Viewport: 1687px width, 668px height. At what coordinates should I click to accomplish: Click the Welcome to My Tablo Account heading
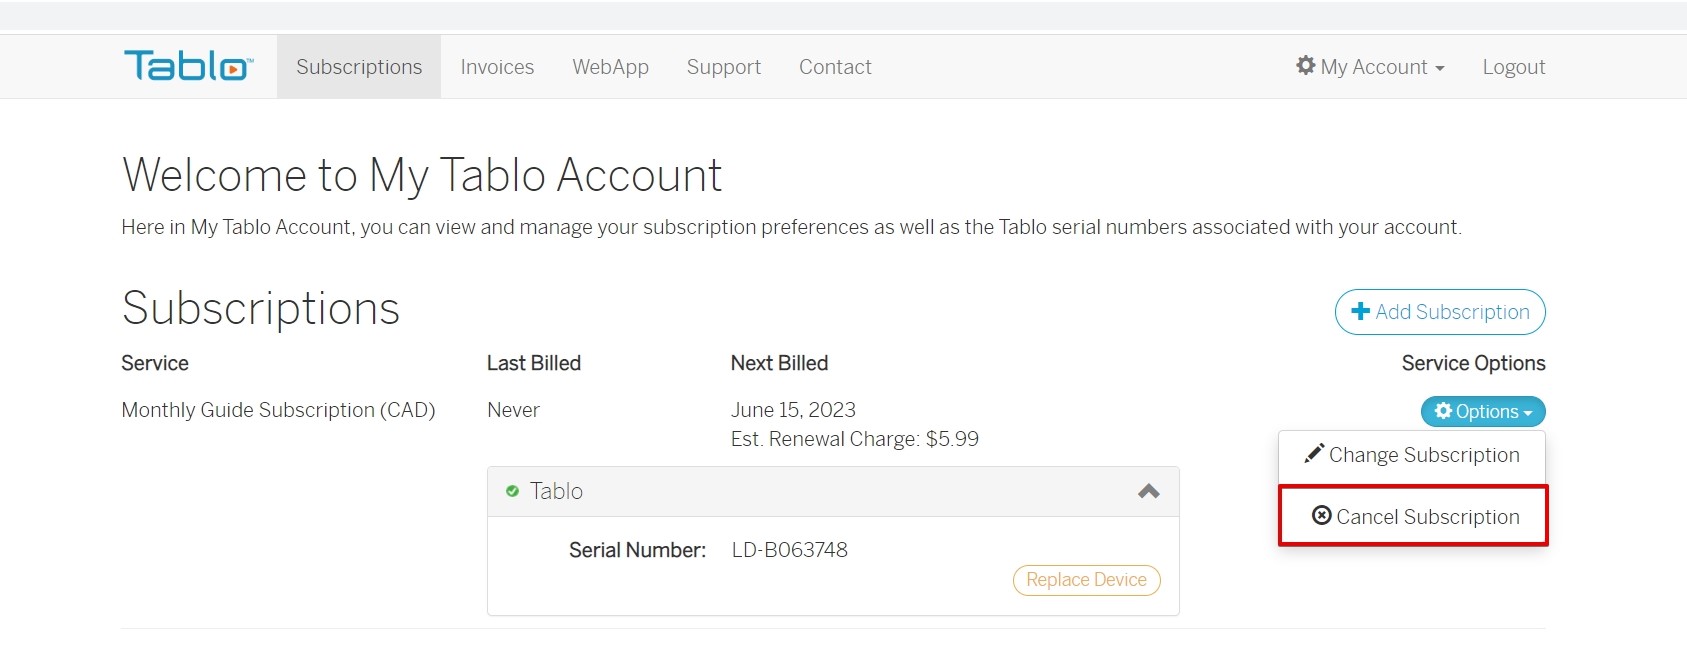point(422,176)
